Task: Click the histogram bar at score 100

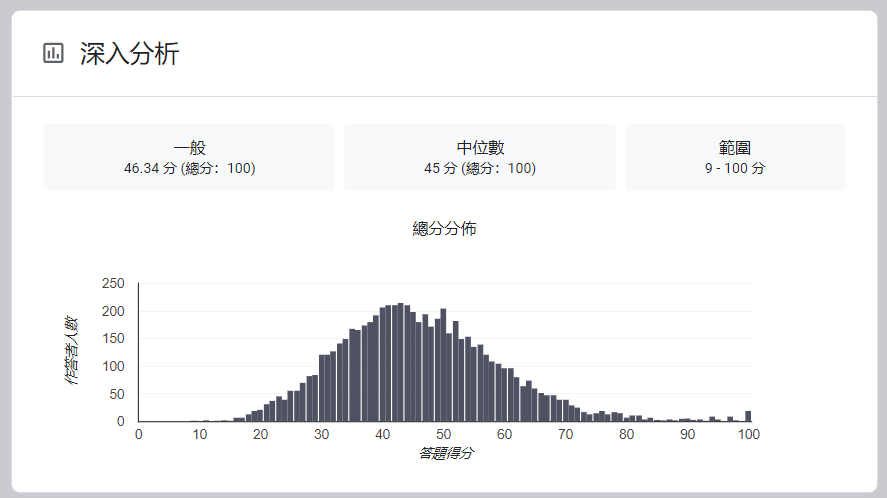Action: (x=748, y=416)
